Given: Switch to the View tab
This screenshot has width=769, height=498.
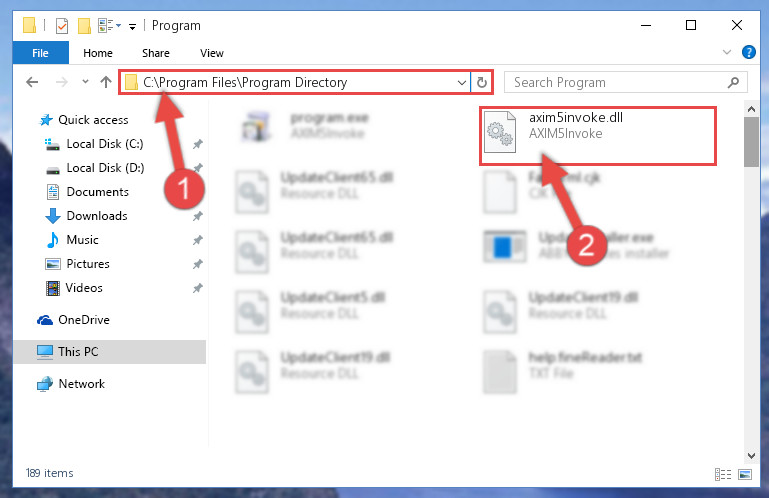Looking at the screenshot, I should (212, 53).
